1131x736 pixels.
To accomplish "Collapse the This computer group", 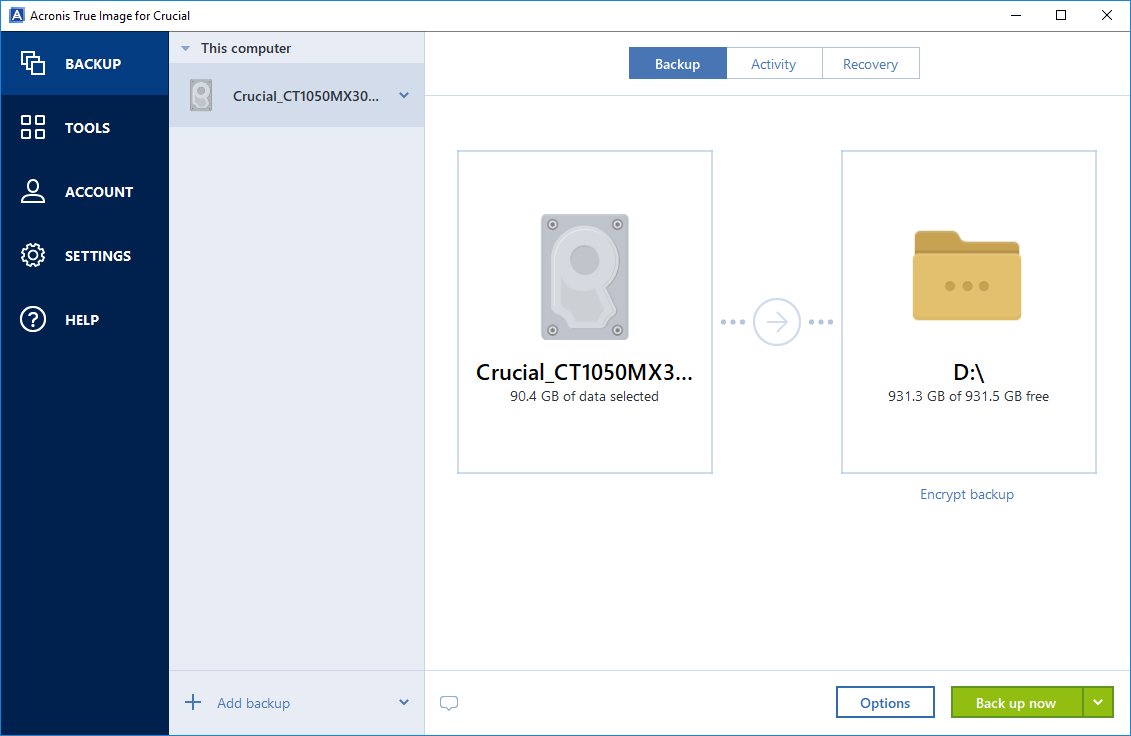I will click(x=185, y=48).
